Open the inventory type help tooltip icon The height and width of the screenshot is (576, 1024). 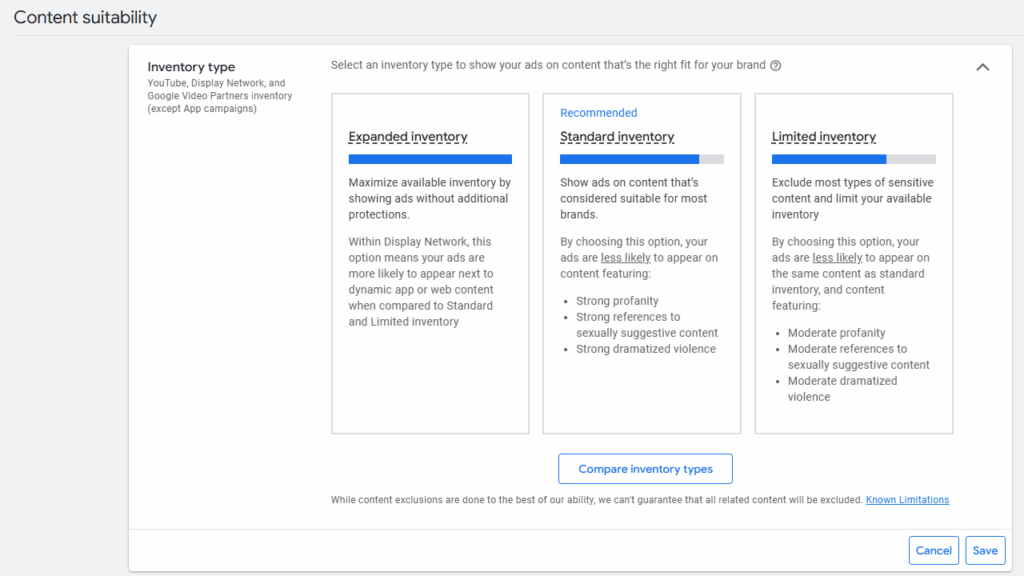[776, 65]
